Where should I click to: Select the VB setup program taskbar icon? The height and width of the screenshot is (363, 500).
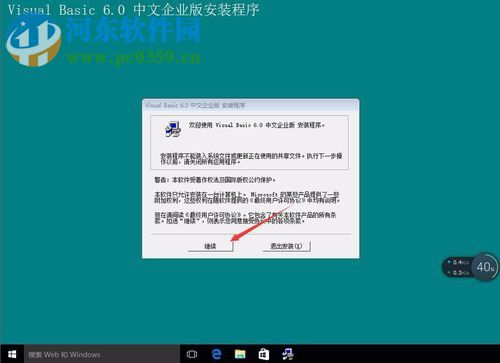coord(287,354)
